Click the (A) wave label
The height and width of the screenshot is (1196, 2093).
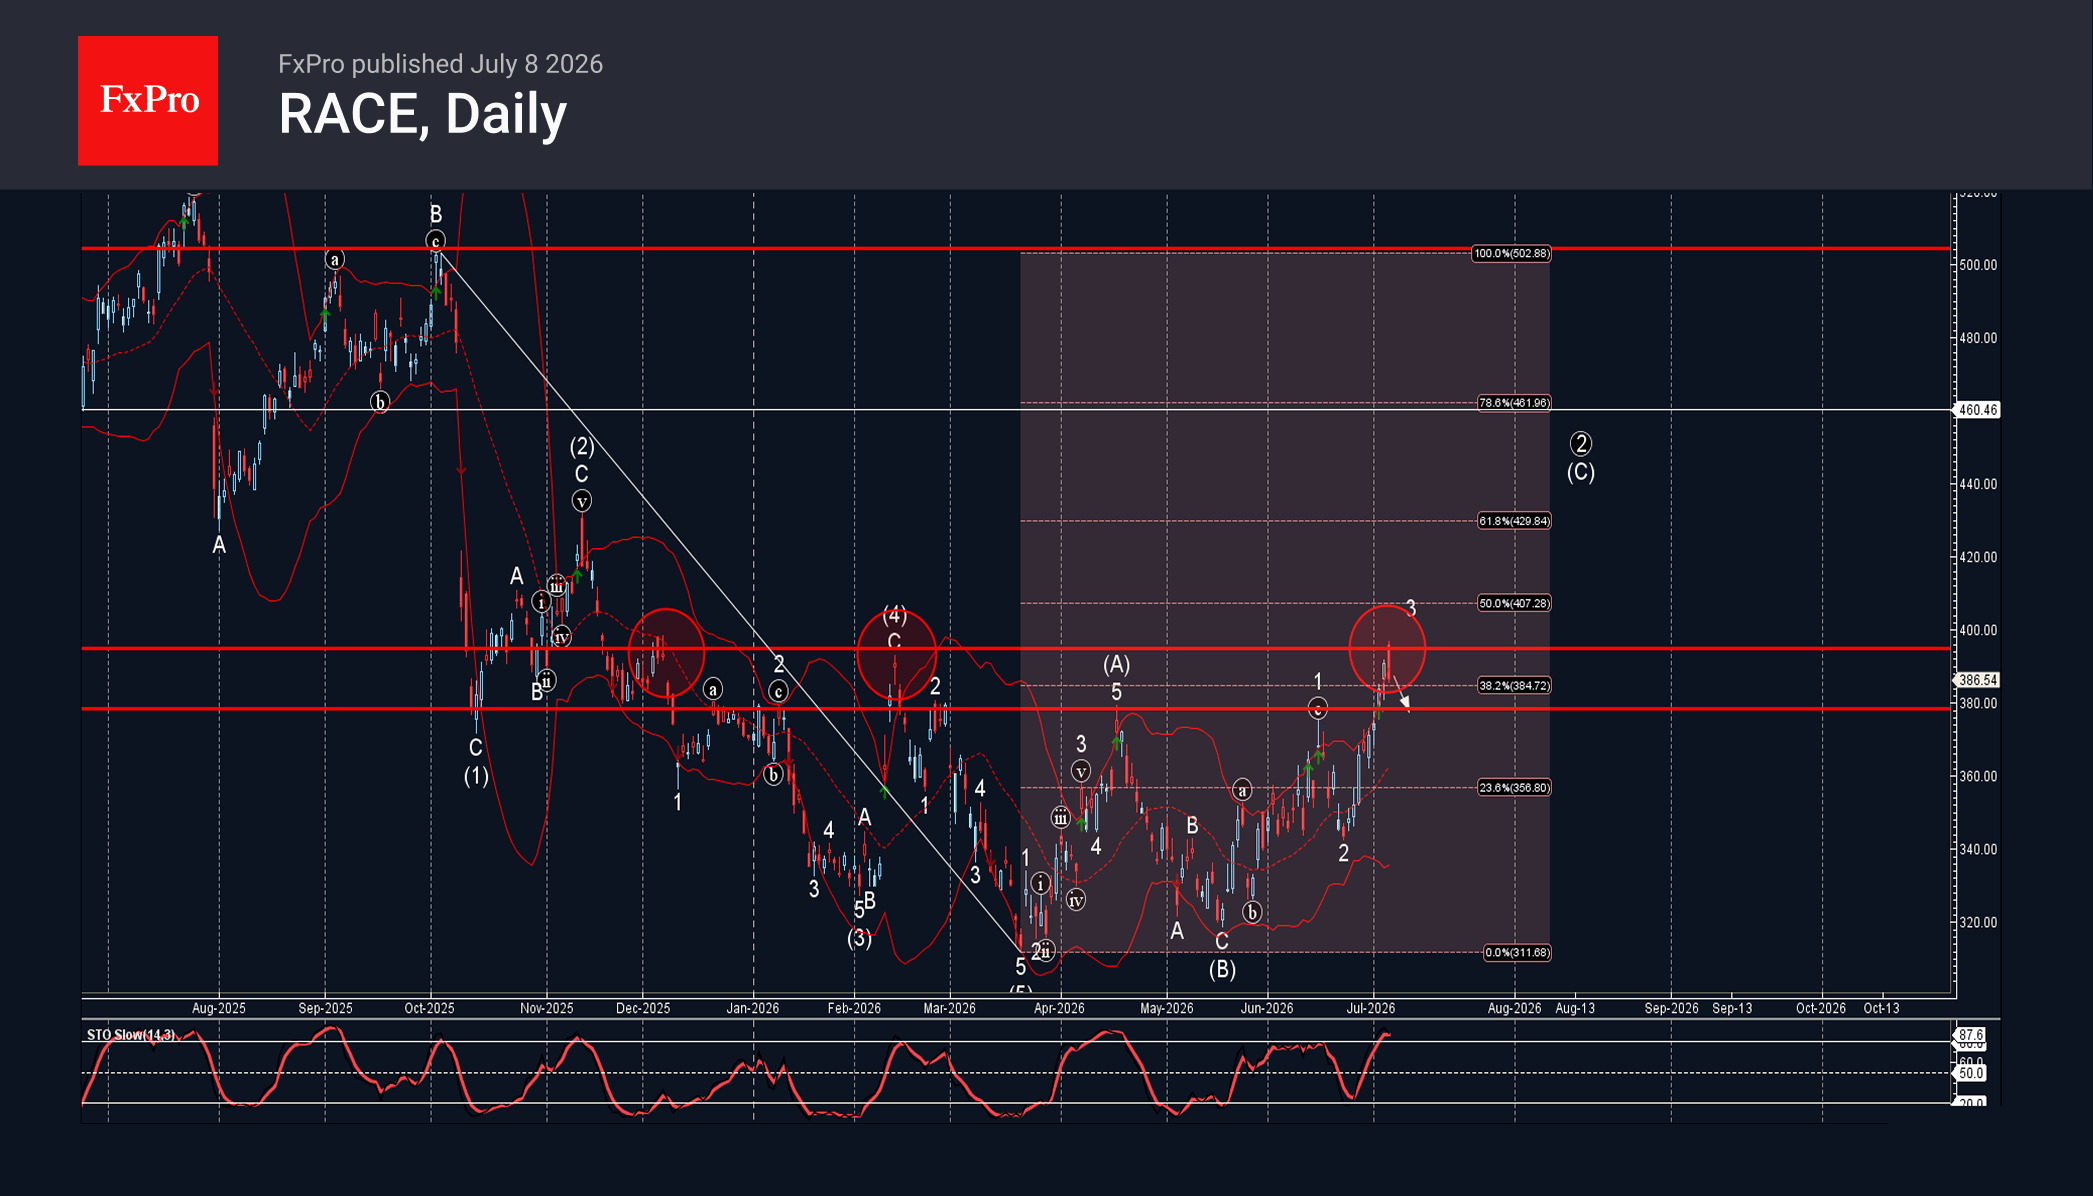point(1117,664)
